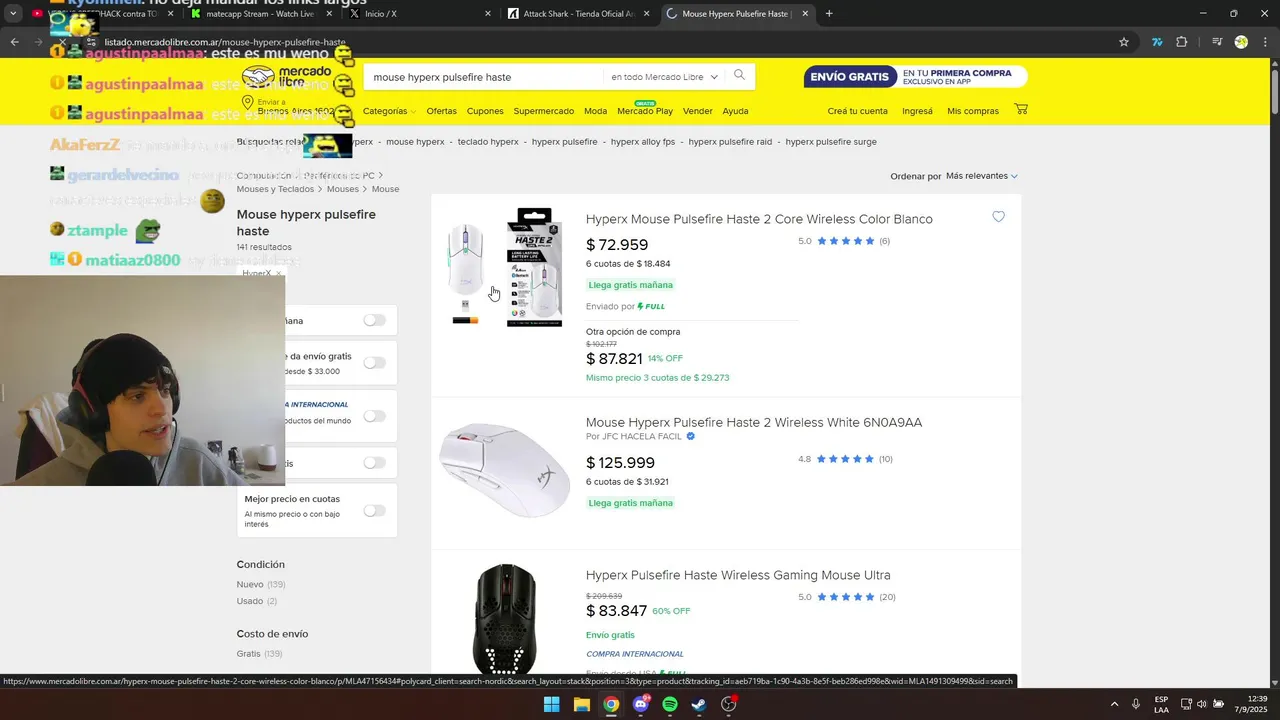Filter by Nuevo condition
This screenshot has height=720, width=1280.
[250, 584]
